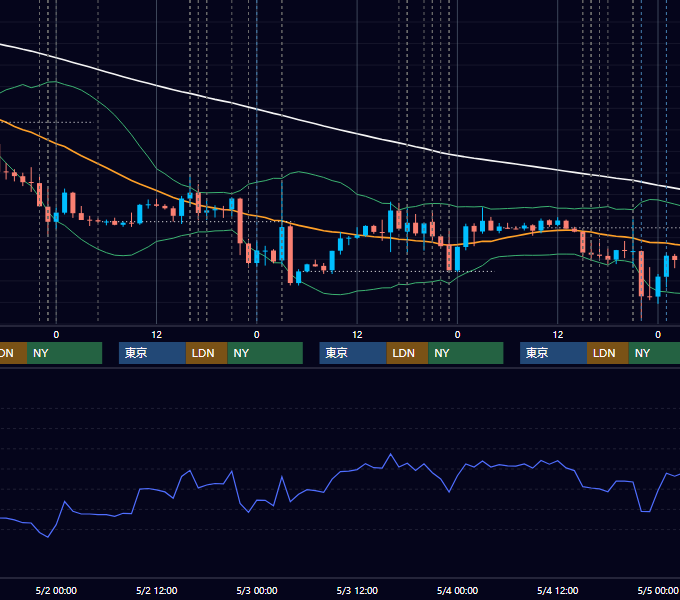Click hour label 12 above 5/4 12:00
Image resolution: width=680 pixels, height=600 pixels.
tap(558, 335)
